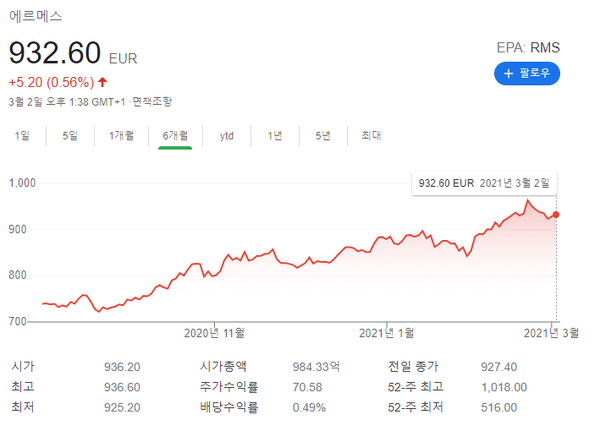The image size is (600, 431).
Task: Select the 1년 time range tab
Action: (x=275, y=136)
